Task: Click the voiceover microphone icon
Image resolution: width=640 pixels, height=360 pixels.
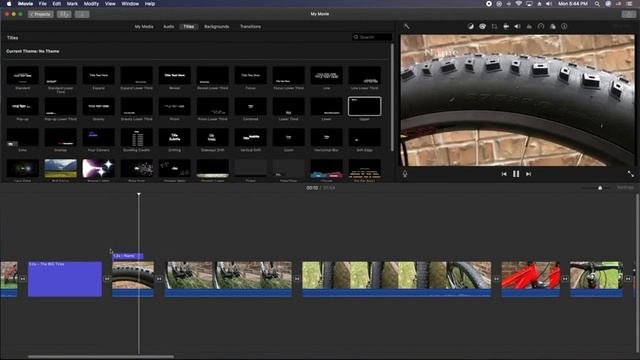Action: click(405, 173)
